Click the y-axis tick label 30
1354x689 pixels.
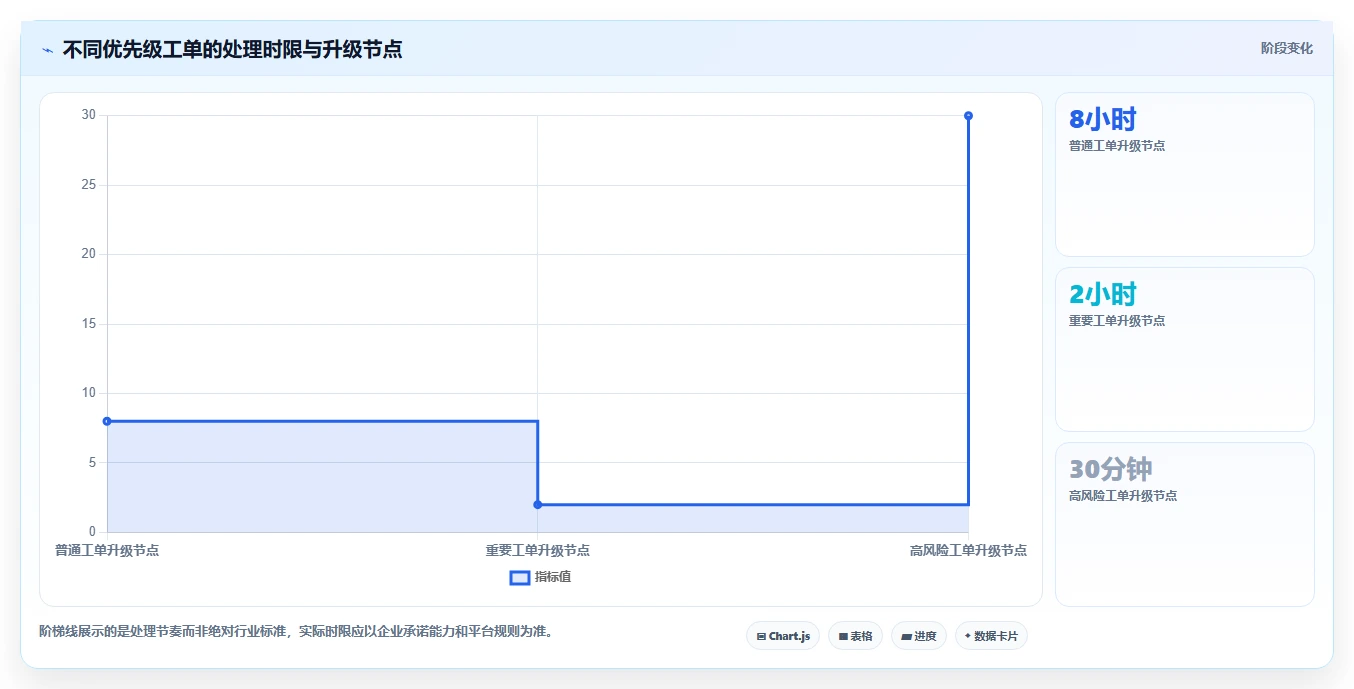[x=89, y=115]
